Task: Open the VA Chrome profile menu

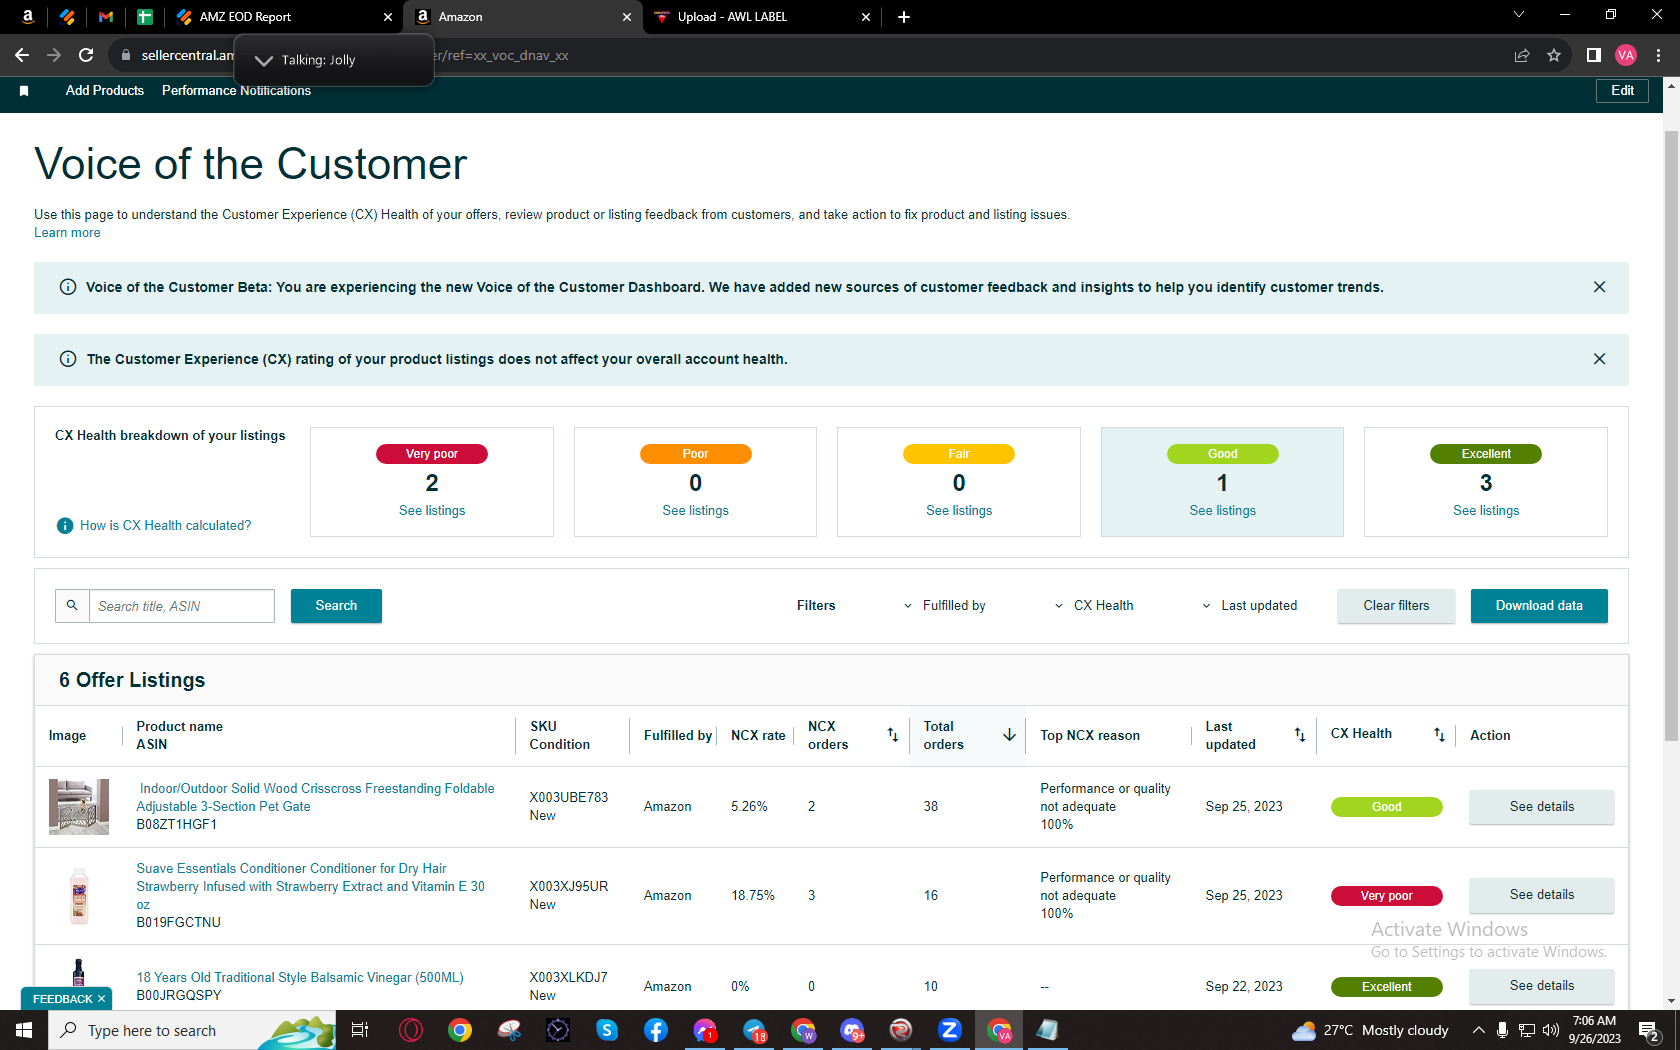Action: pyautogui.click(x=1626, y=55)
